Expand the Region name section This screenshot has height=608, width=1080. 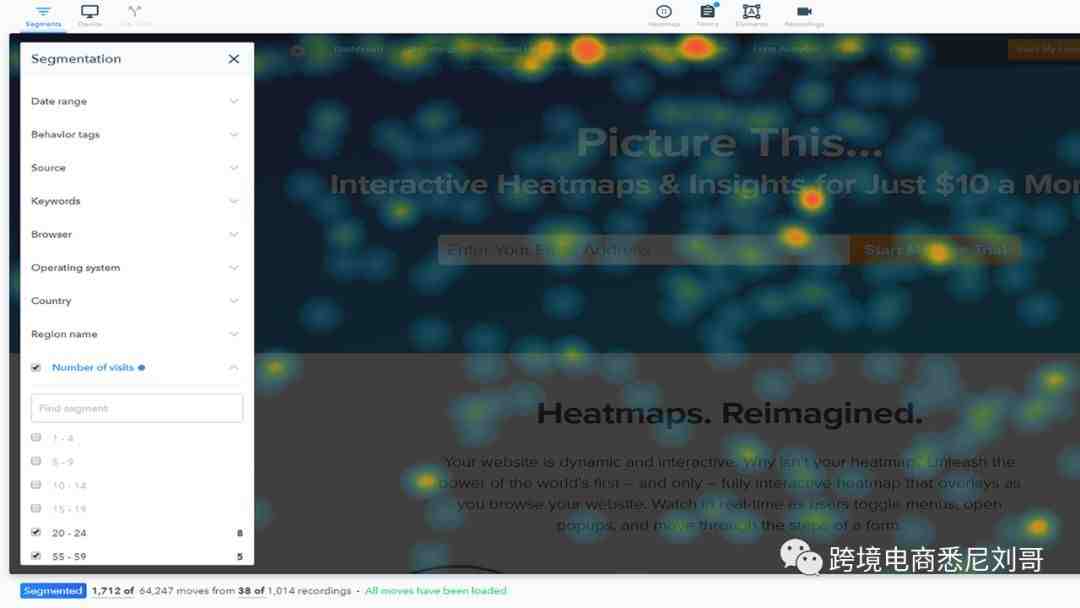pos(136,334)
